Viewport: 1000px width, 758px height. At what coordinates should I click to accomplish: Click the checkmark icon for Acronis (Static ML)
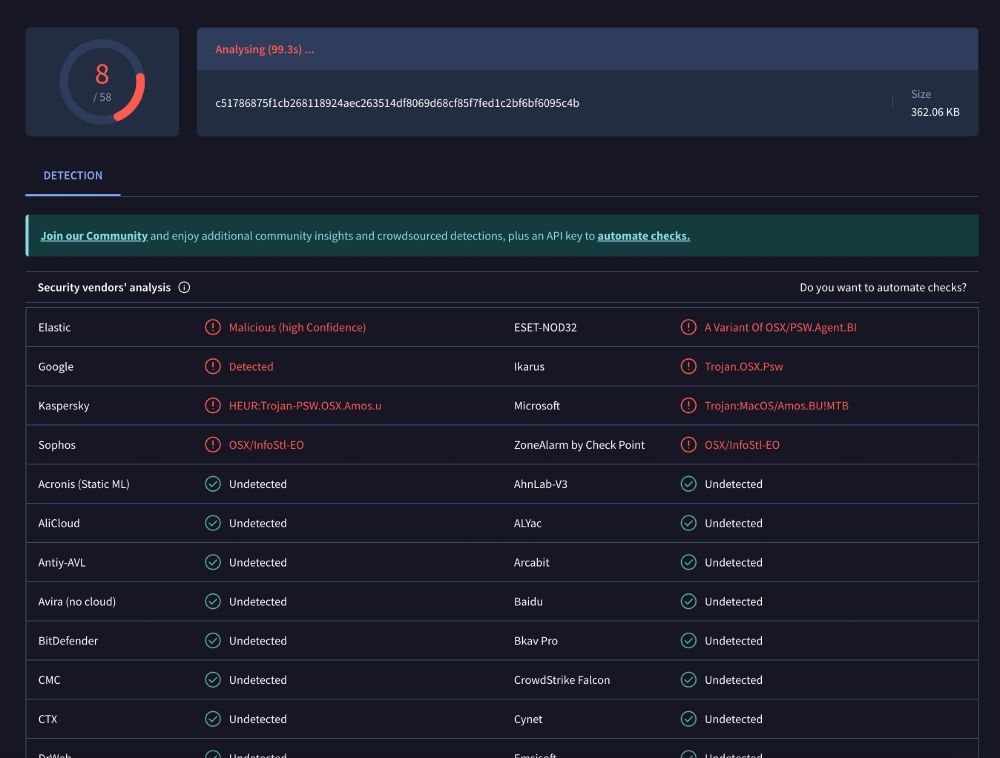tap(212, 484)
